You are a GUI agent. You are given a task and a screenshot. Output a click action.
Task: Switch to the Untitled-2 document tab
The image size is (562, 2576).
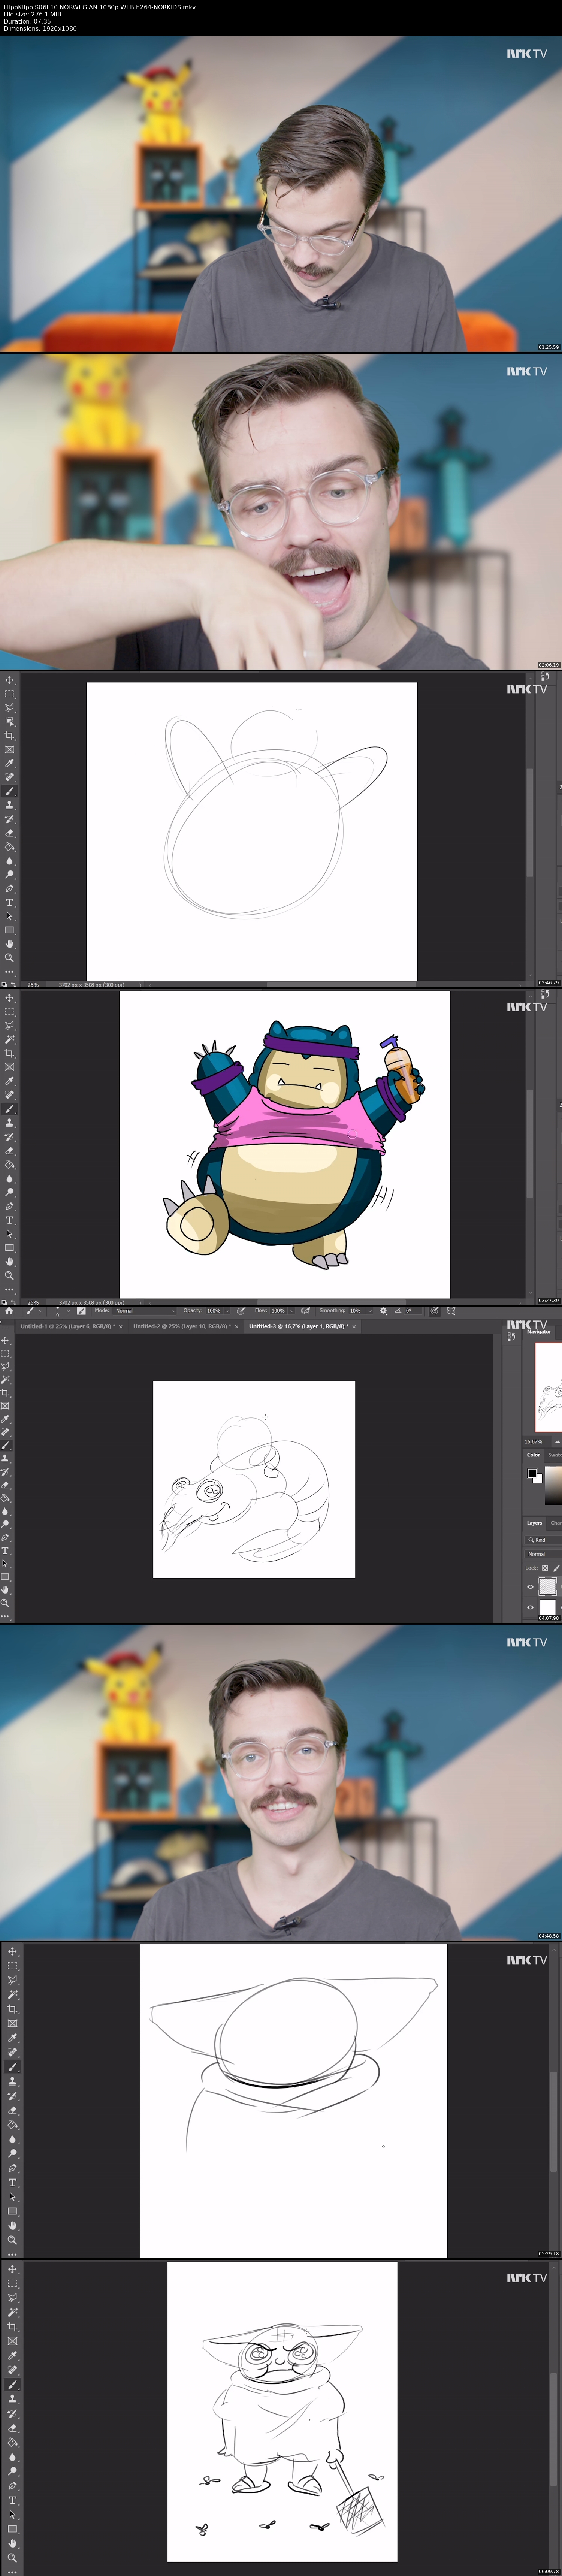(x=182, y=1326)
